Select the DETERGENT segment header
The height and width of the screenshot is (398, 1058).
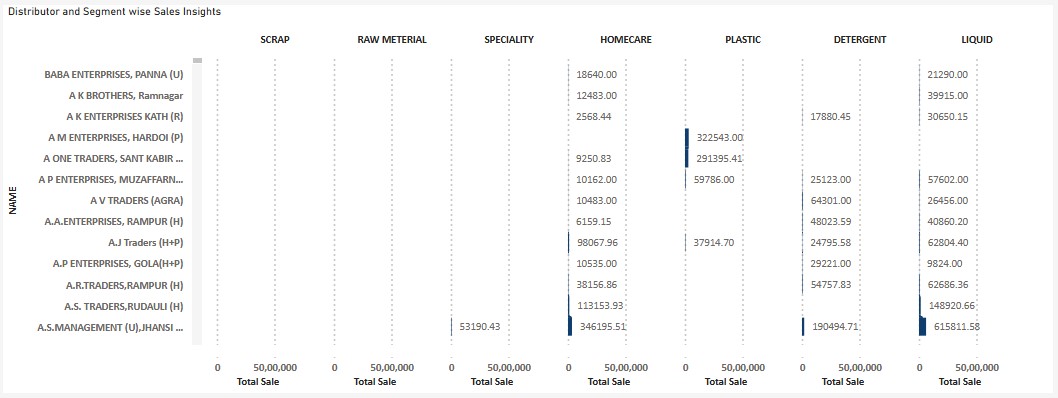click(860, 40)
